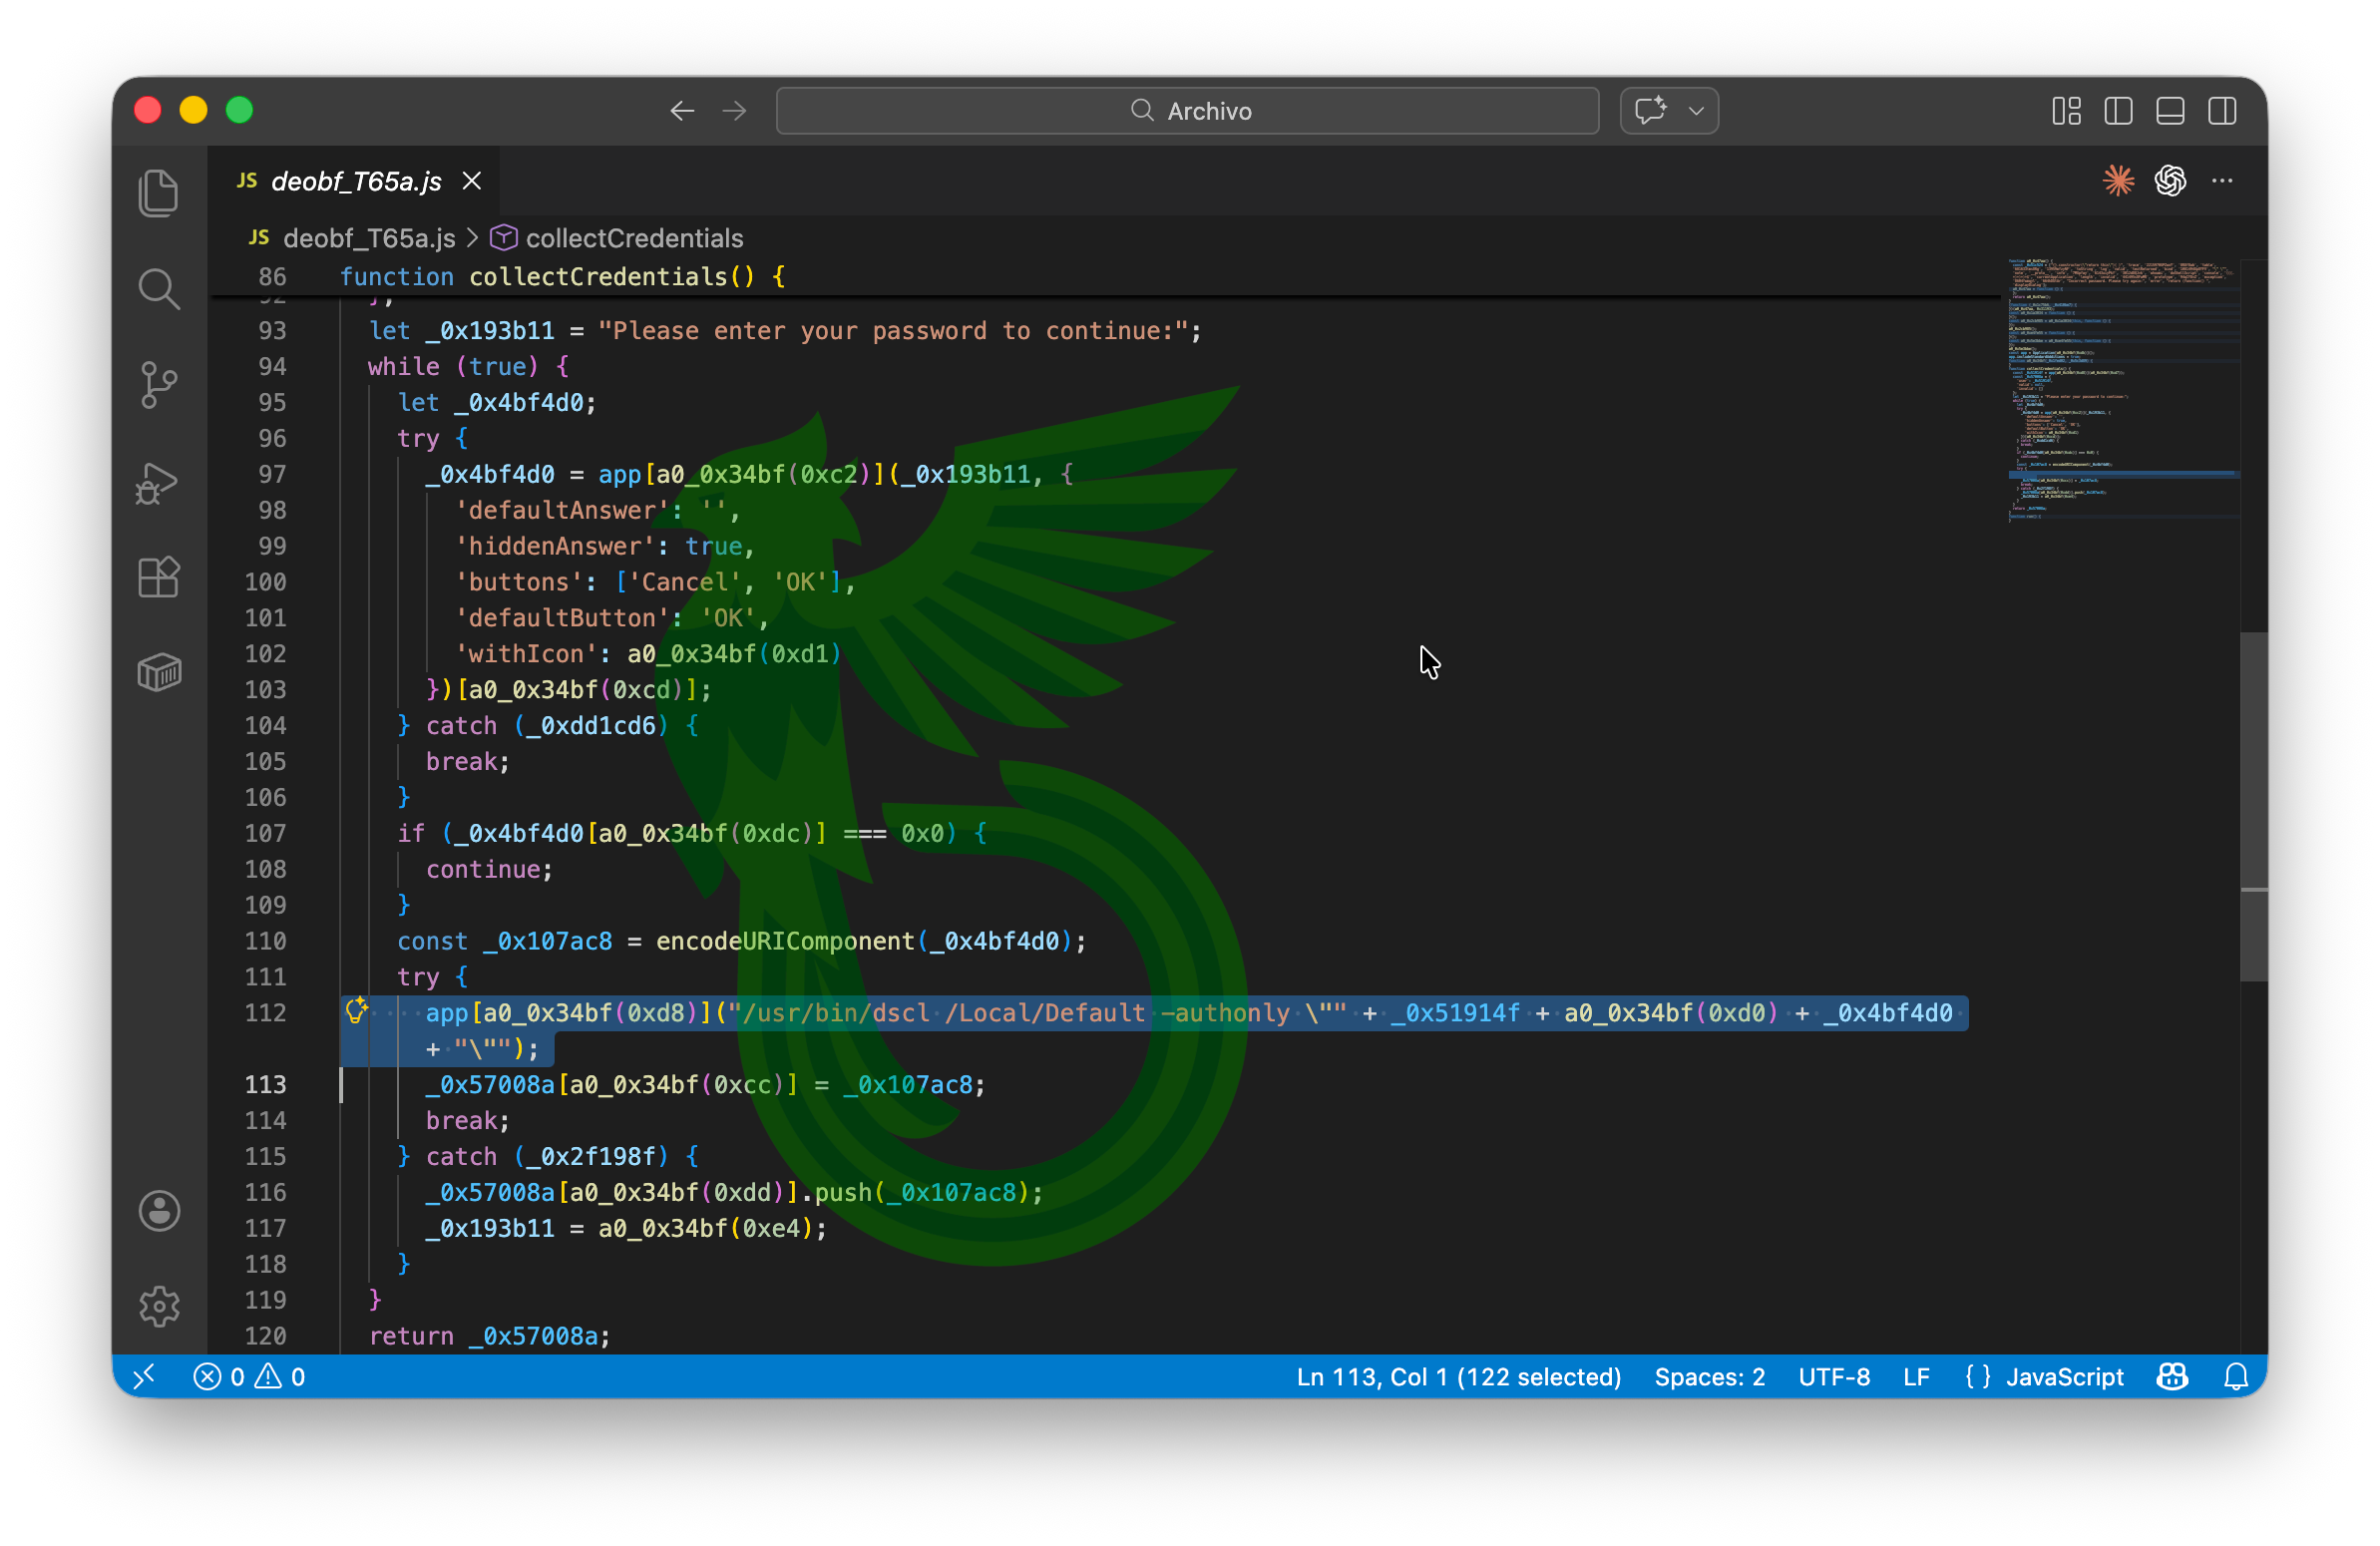Viewport: 2380px width, 1546px height.
Task: Open the editor More Actions ellipsis menu
Action: tap(2222, 181)
